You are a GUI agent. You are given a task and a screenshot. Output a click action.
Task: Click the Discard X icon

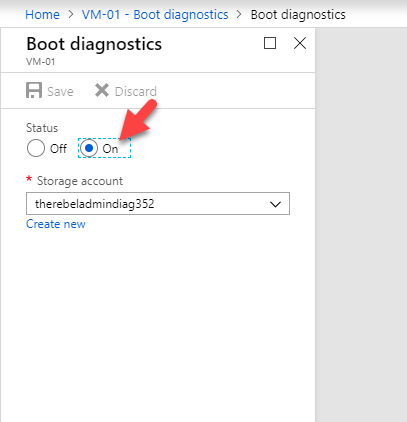coord(102,90)
